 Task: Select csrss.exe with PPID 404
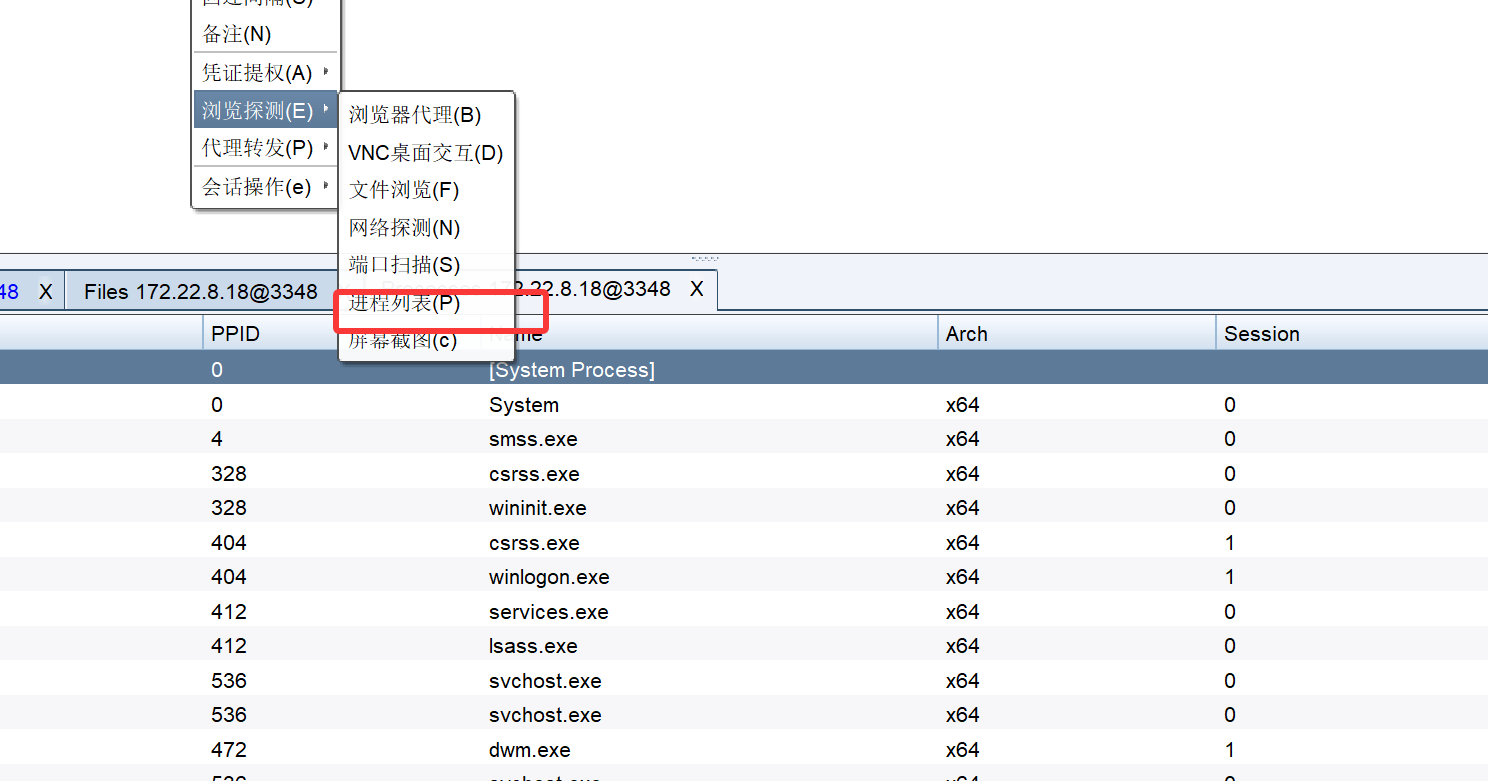coord(744,543)
